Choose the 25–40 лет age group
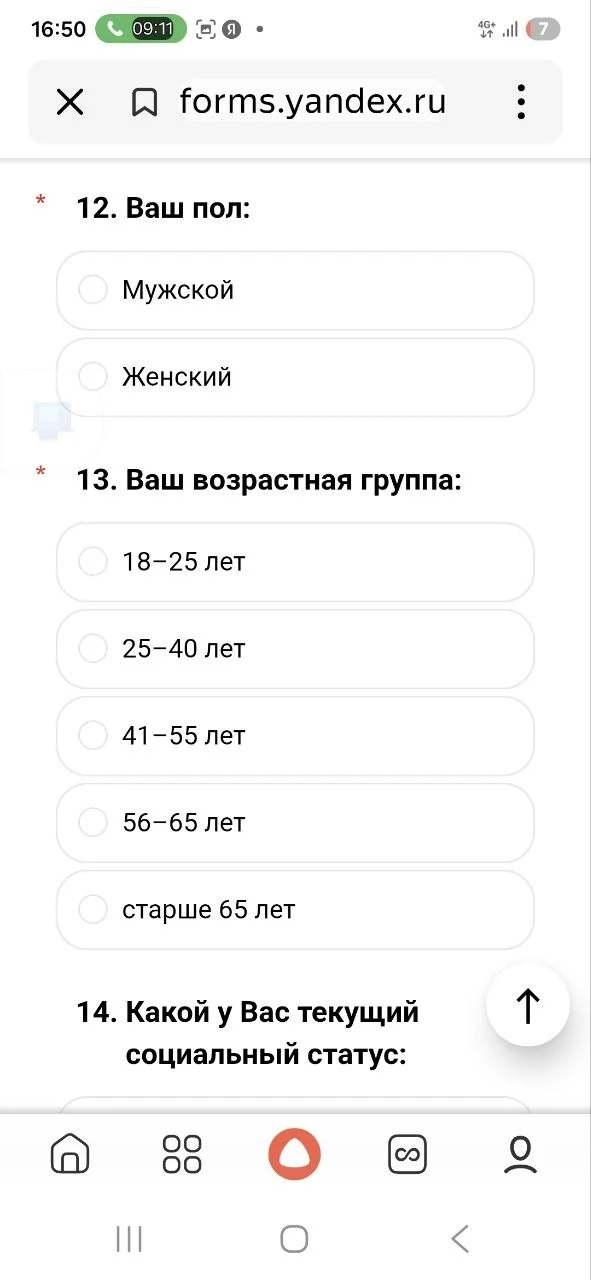The width and height of the screenshot is (591, 1280). point(295,649)
